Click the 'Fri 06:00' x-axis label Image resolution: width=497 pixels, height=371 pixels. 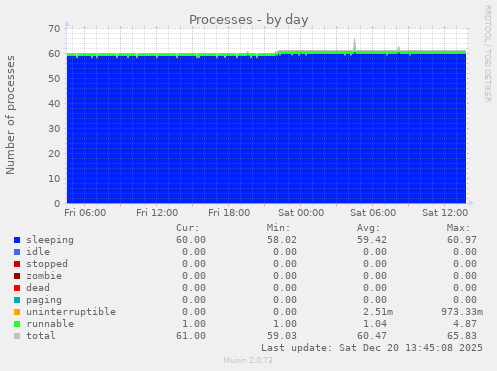coord(85,213)
